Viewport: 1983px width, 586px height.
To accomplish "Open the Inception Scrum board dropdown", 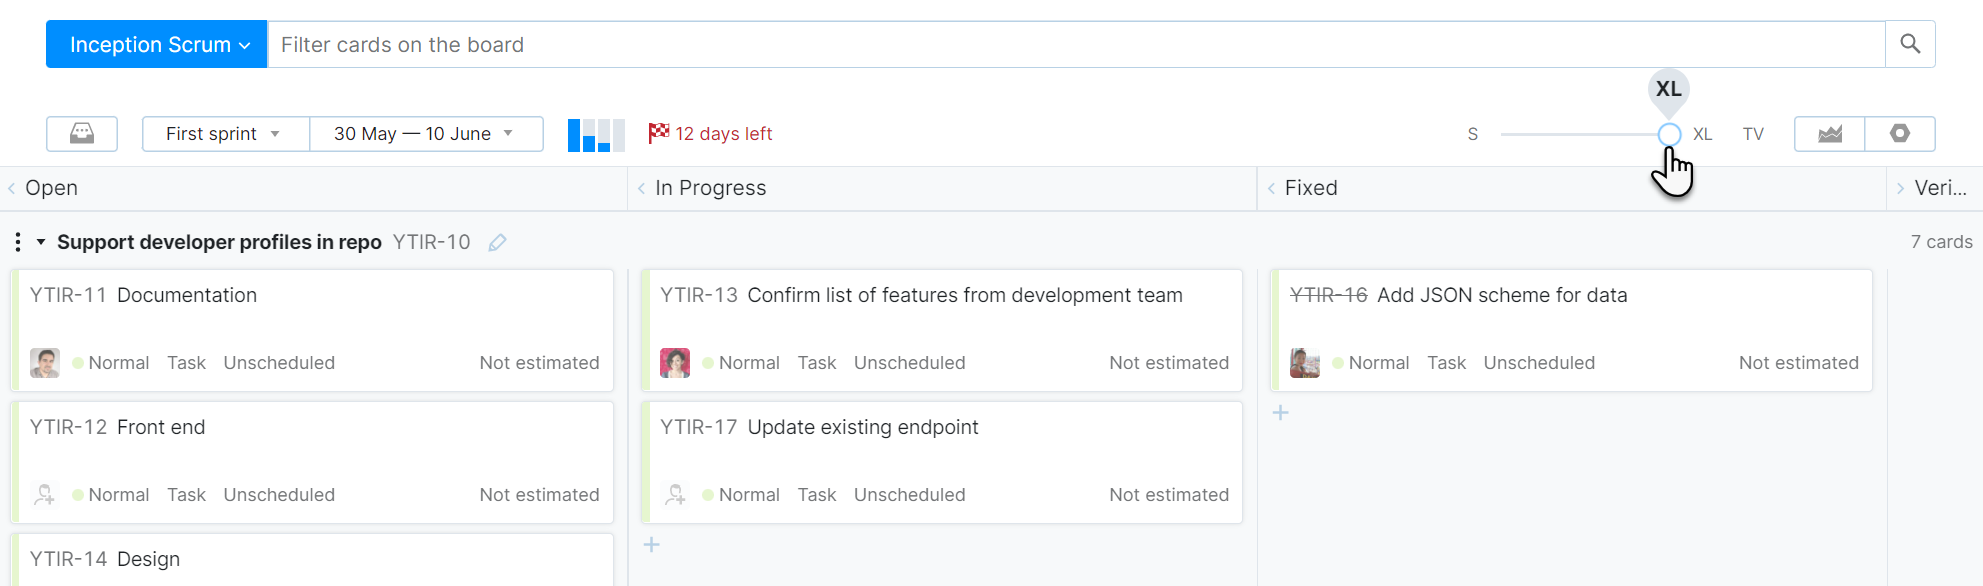I will 157,44.
